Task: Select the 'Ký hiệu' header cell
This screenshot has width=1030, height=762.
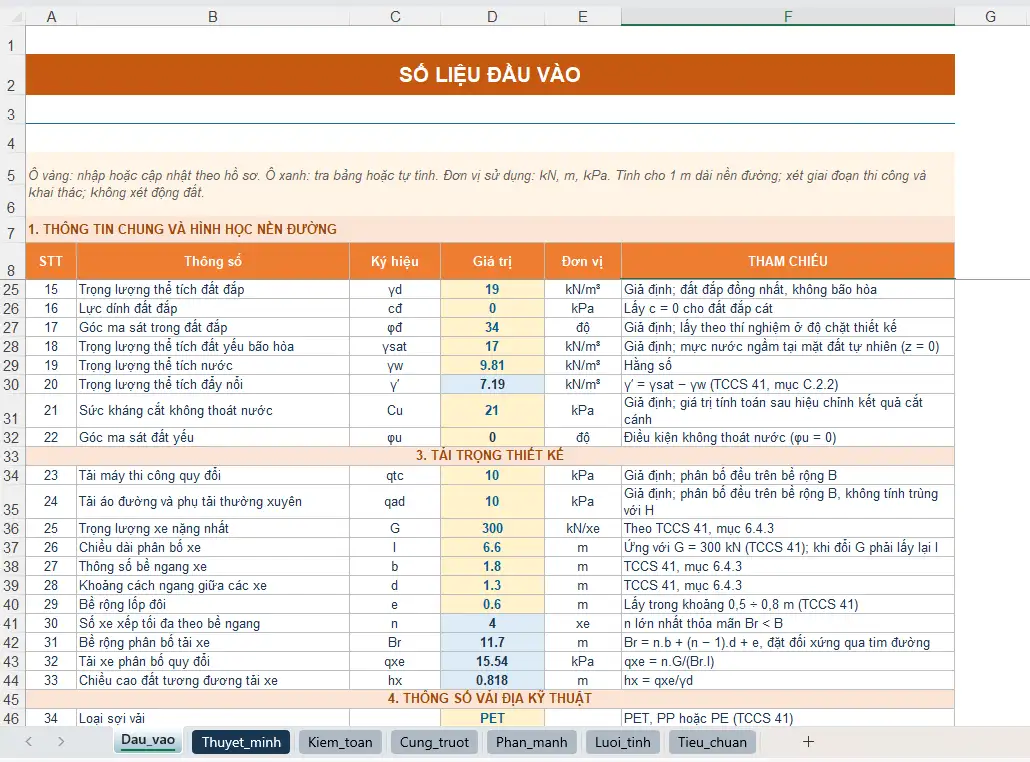Action: (x=395, y=261)
